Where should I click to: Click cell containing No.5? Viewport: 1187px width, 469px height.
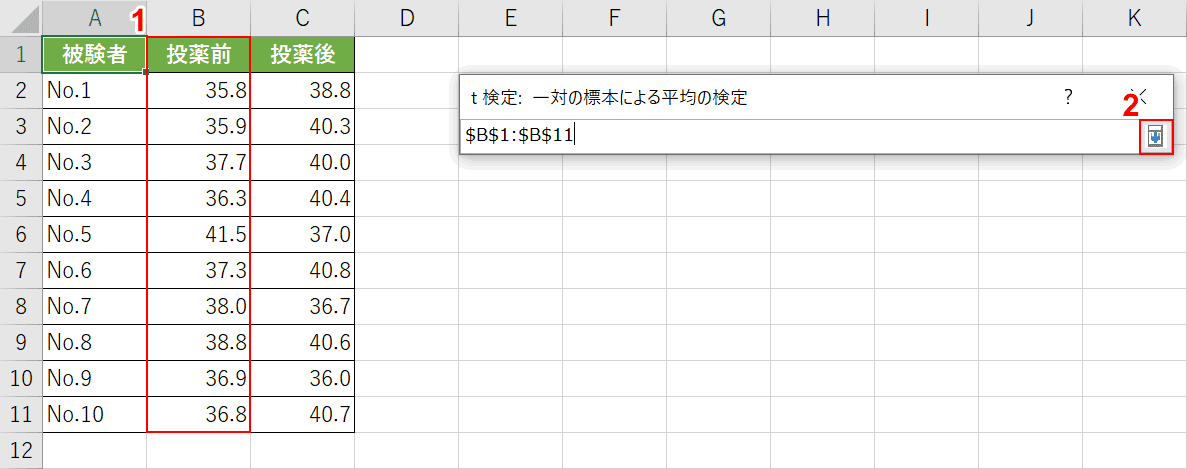click(x=95, y=234)
